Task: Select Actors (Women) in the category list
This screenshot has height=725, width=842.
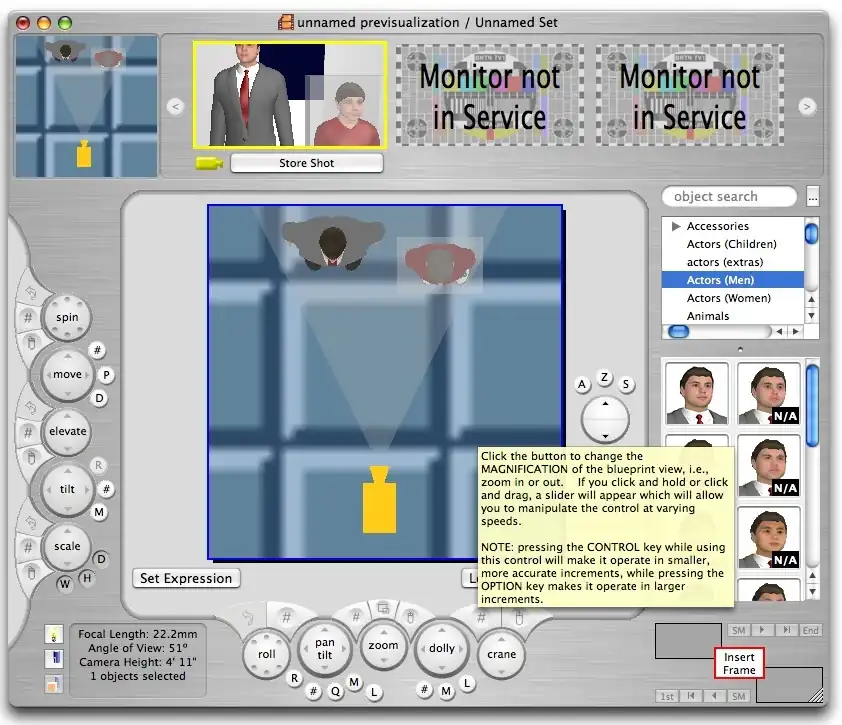Action: (x=728, y=298)
